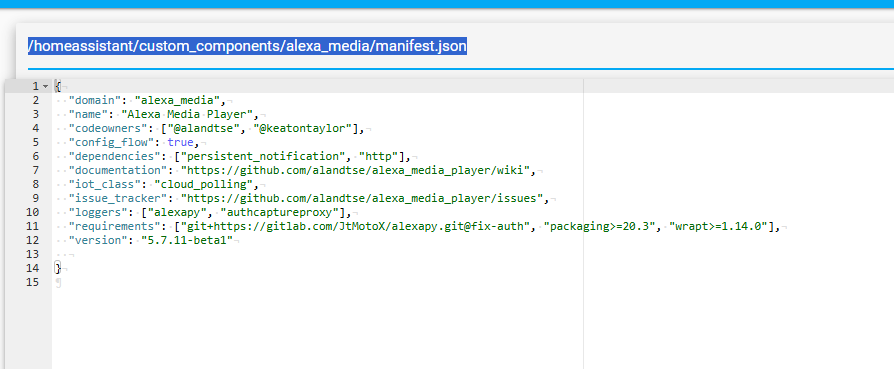Select line number 6 in gutter
894x369 pixels.
36,156
